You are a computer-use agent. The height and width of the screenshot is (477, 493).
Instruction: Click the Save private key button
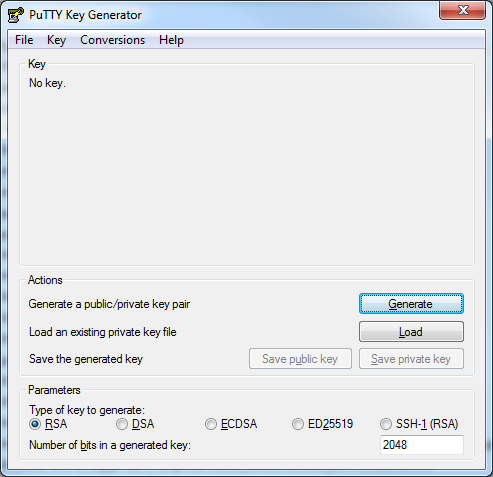pos(411,359)
